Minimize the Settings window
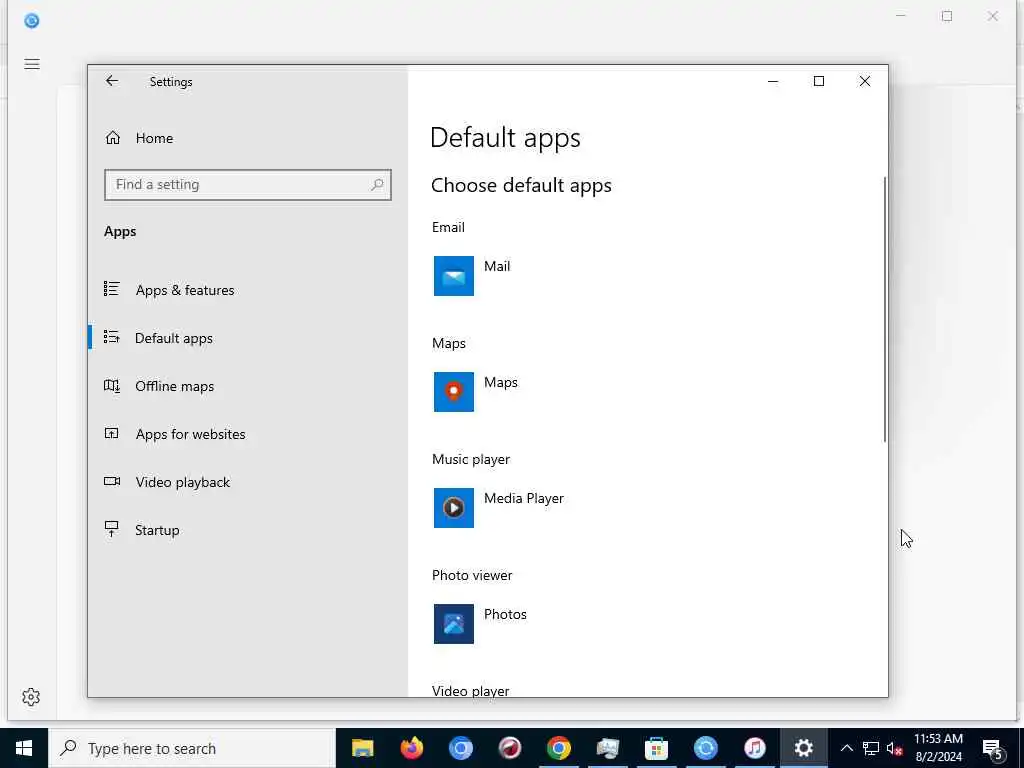Viewport: 1024px width, 768px height. tap(773, 81)
